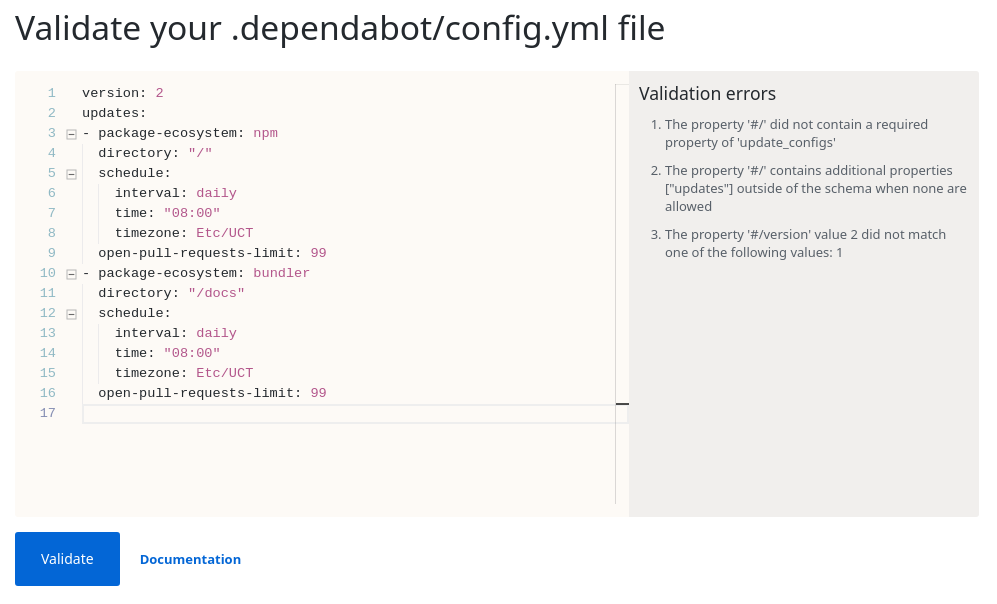Screen dimensions: 997x604
Task: Click the additional properties "updates" error
Action: [816, 188]
